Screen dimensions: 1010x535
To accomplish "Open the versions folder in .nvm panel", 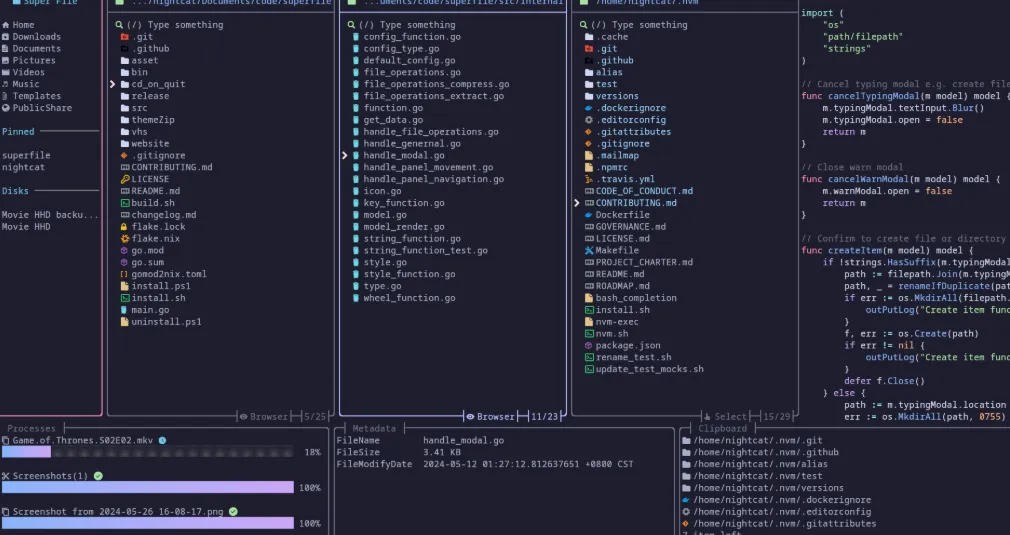I will [x=617, y=96].
